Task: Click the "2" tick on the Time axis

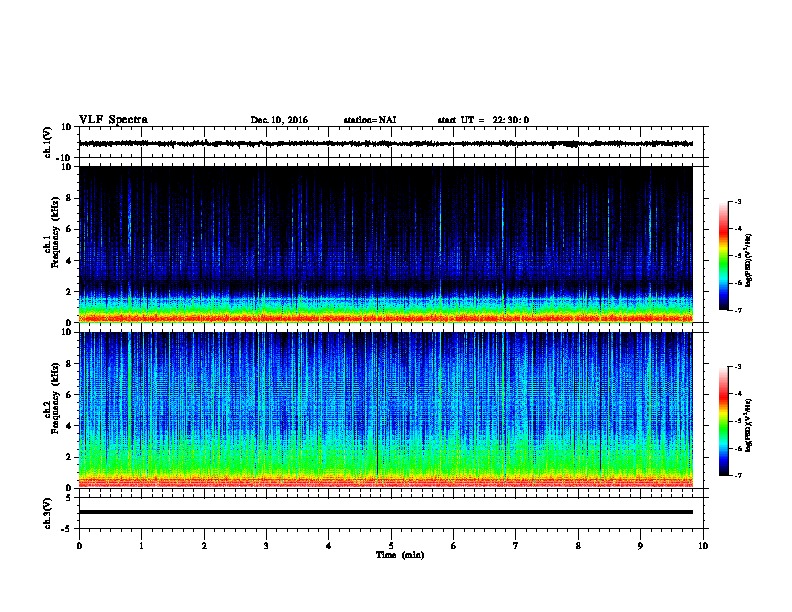Action: click(204, 546)
